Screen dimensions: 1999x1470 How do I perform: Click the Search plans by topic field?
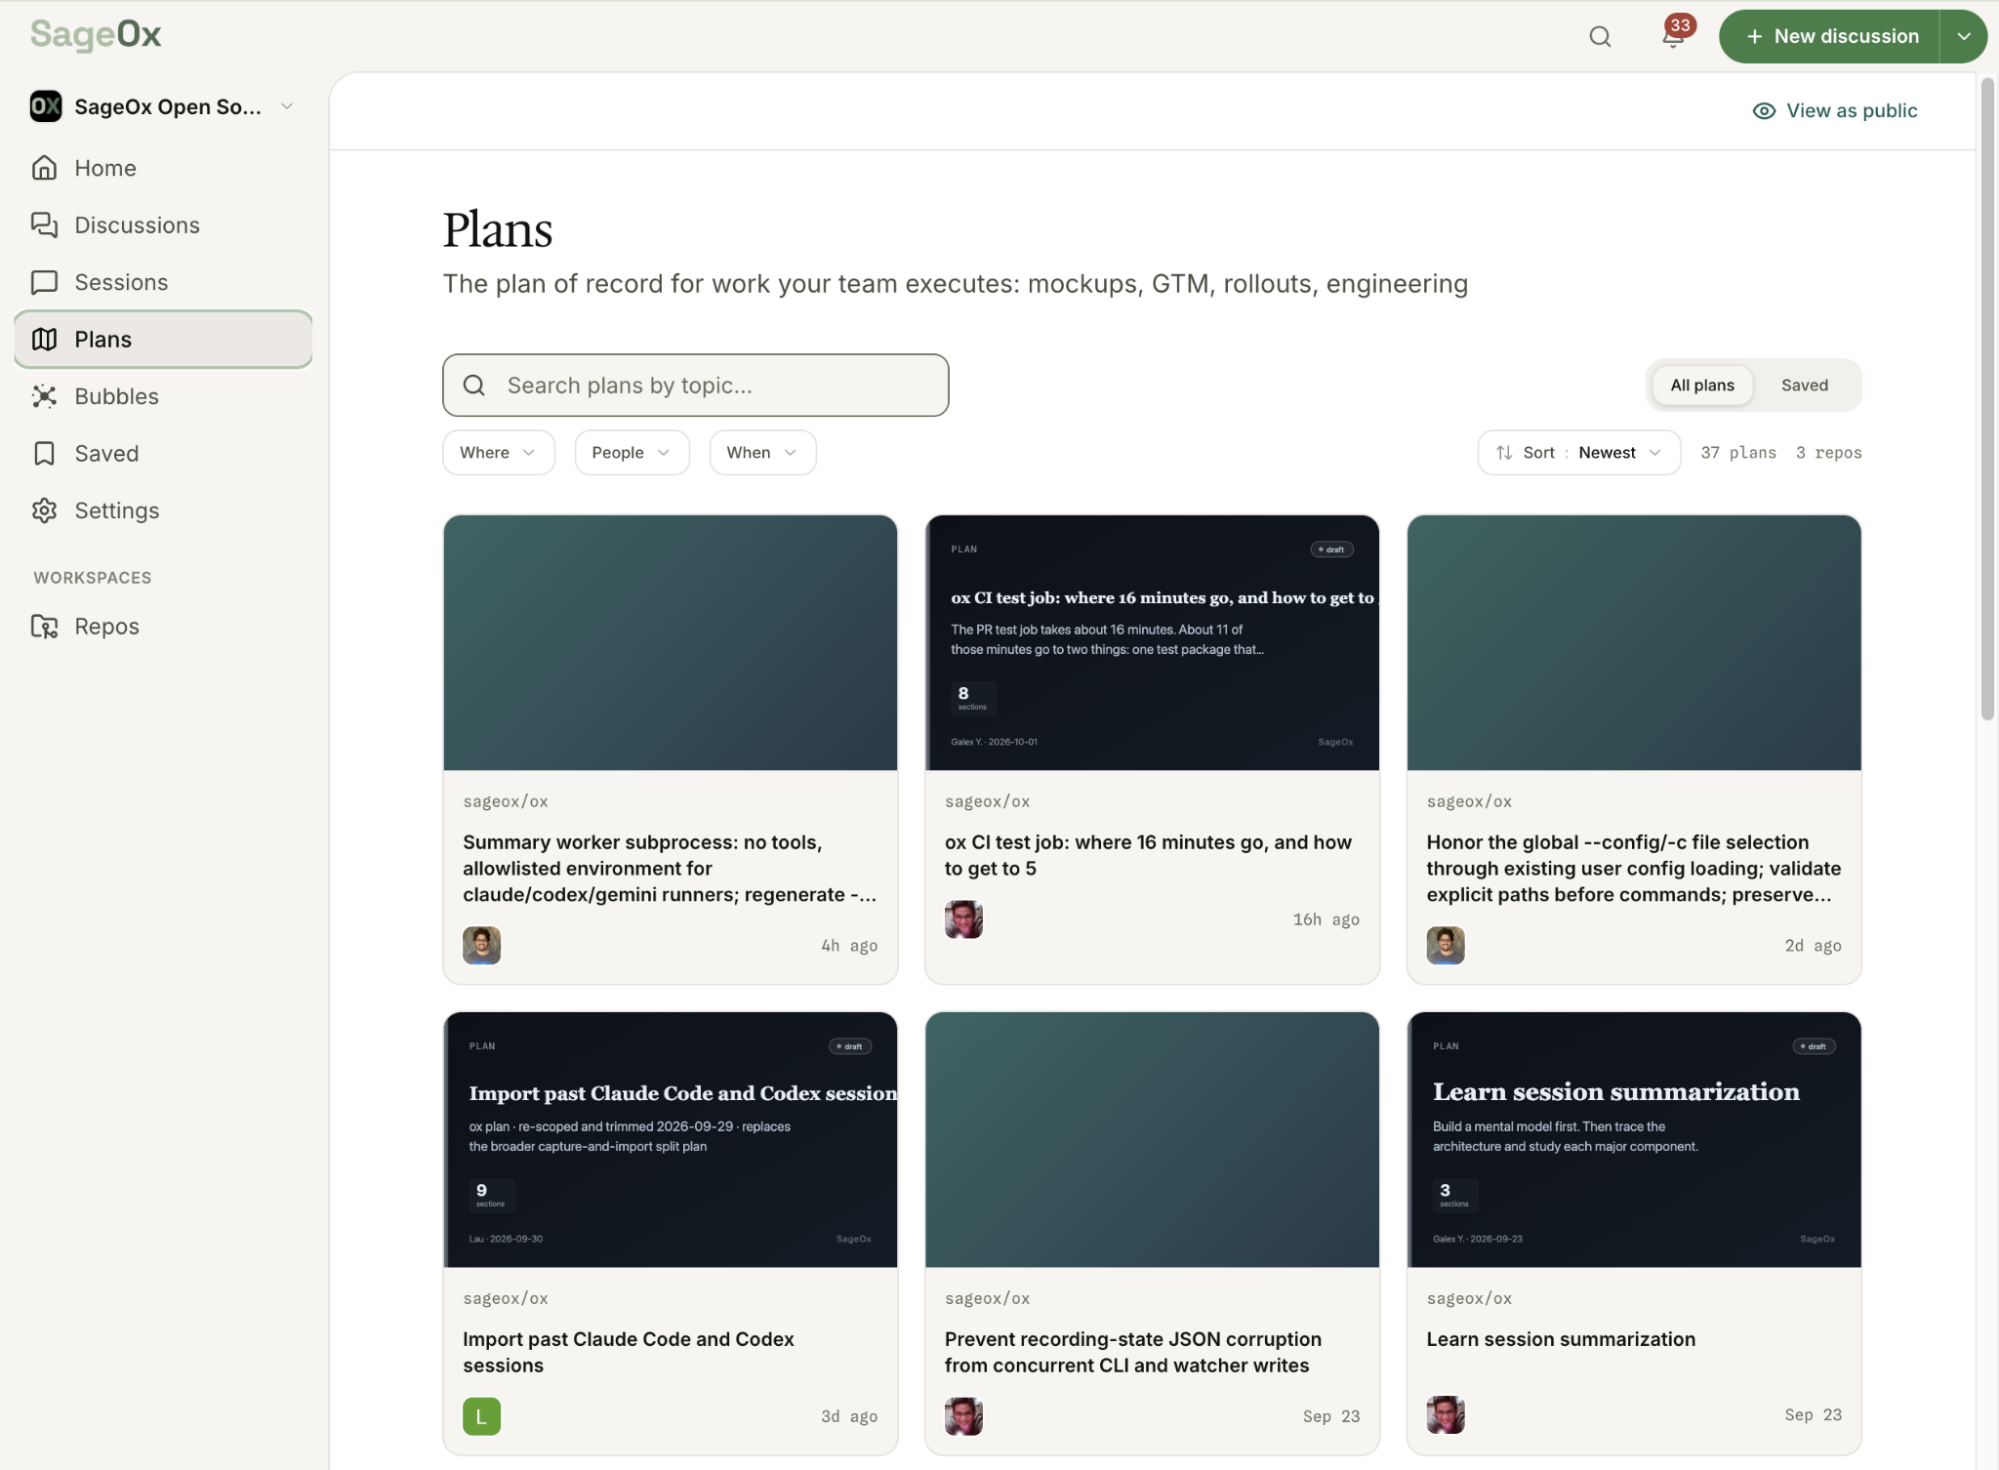tap(696, 385)
